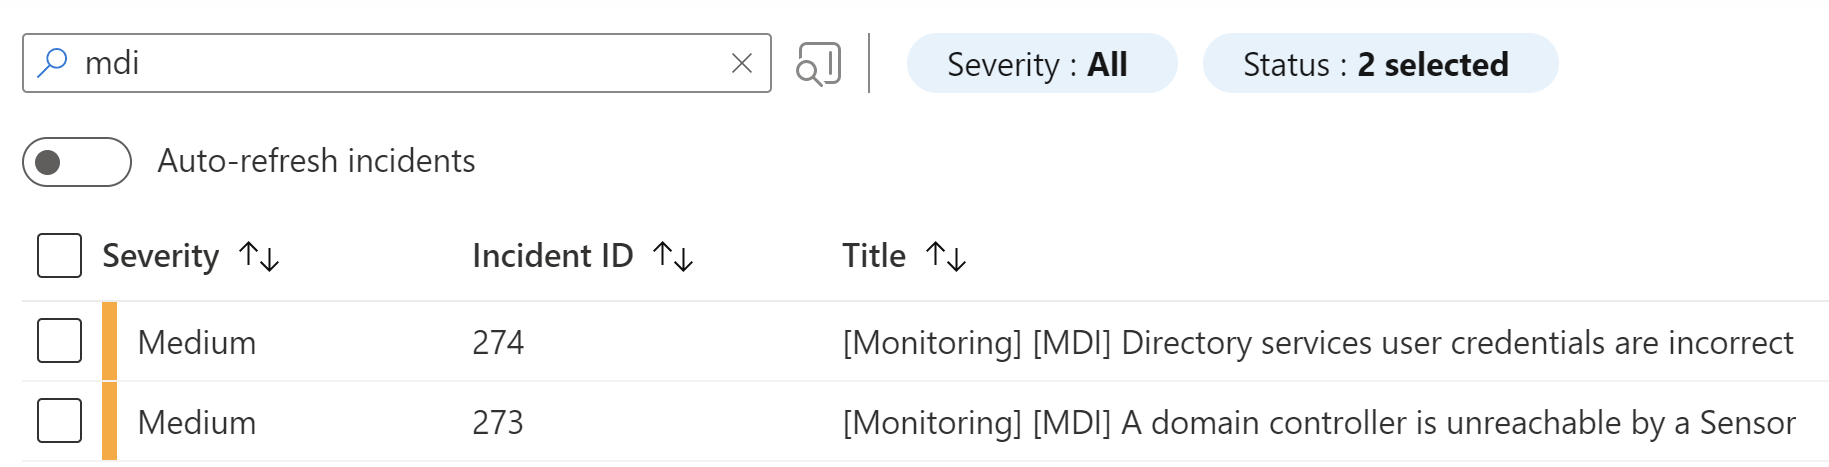Sort by Severity using arrows icon

click(259, 256)
